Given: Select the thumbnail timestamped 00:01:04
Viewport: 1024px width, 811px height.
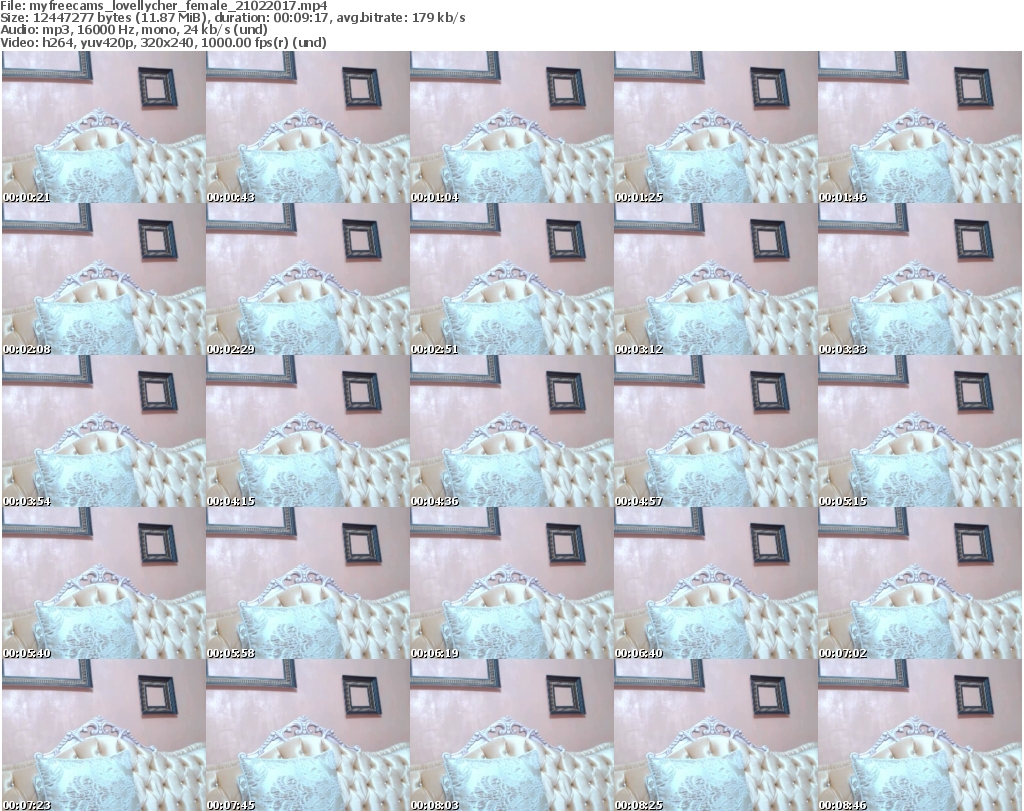Looking at the screenshot, I should click(511, 127).
